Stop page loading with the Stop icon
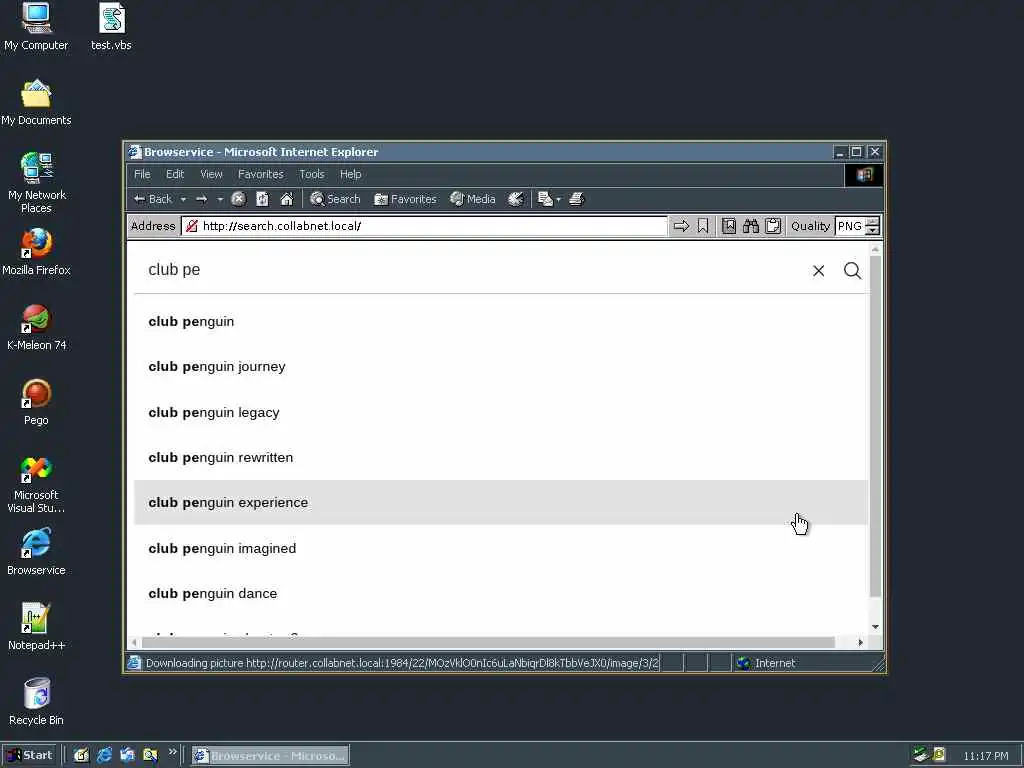This screenshot has height=768, width=1024. coord(238,199)
